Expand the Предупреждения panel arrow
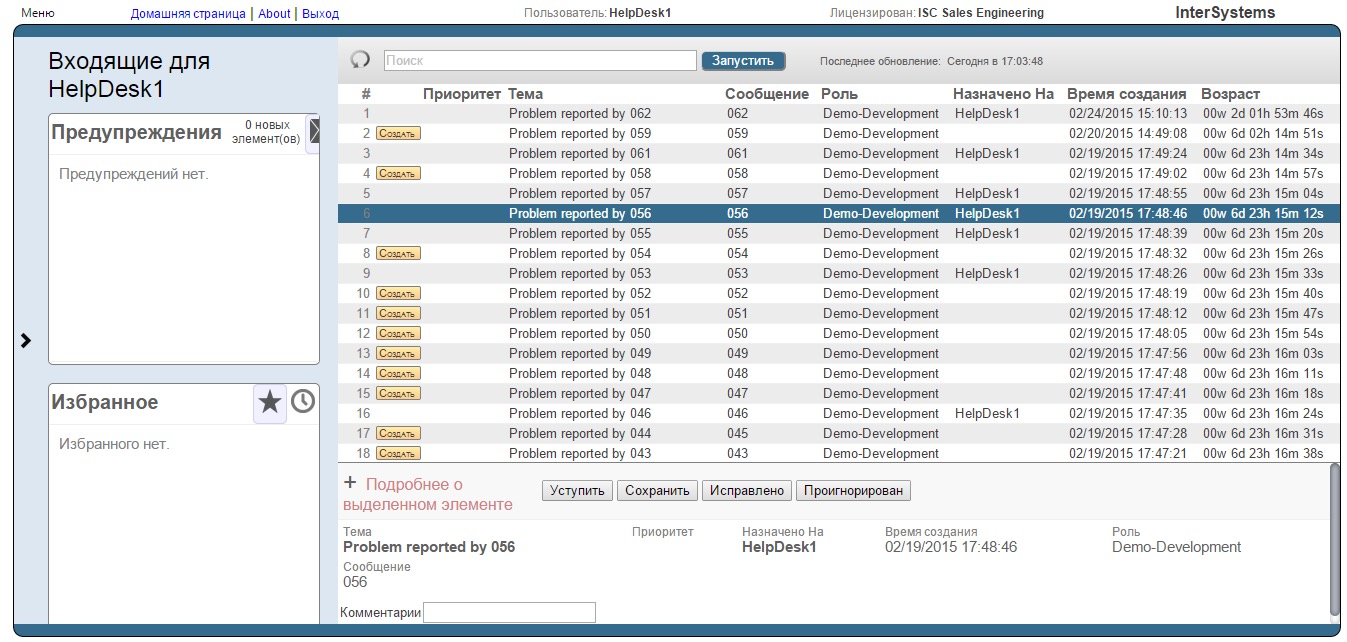 pyautogui.click(x=314, y=130)
